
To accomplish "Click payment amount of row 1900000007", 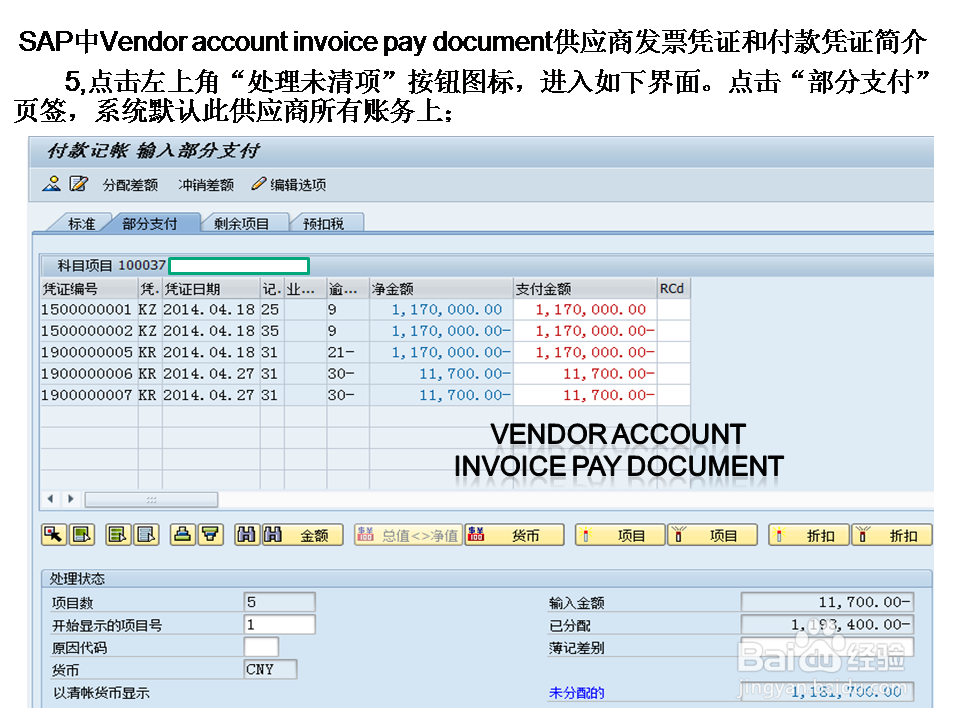I will (x=585, y=395).
